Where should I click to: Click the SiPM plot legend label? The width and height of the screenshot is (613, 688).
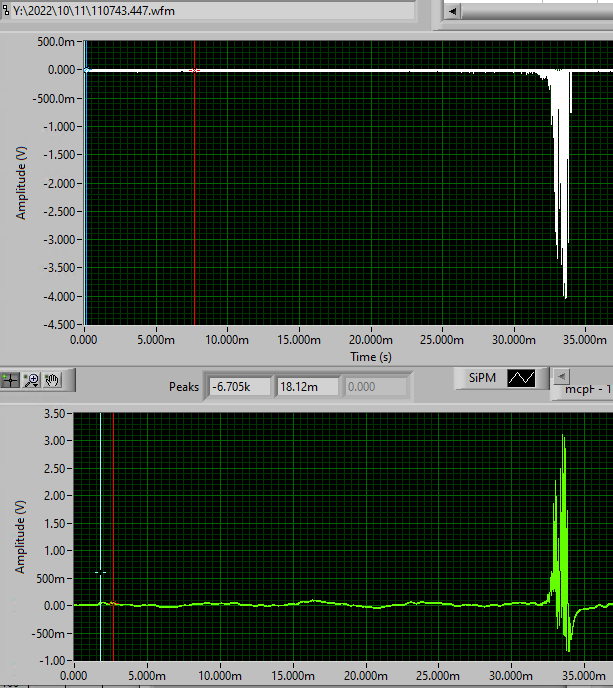click(482, 378)
